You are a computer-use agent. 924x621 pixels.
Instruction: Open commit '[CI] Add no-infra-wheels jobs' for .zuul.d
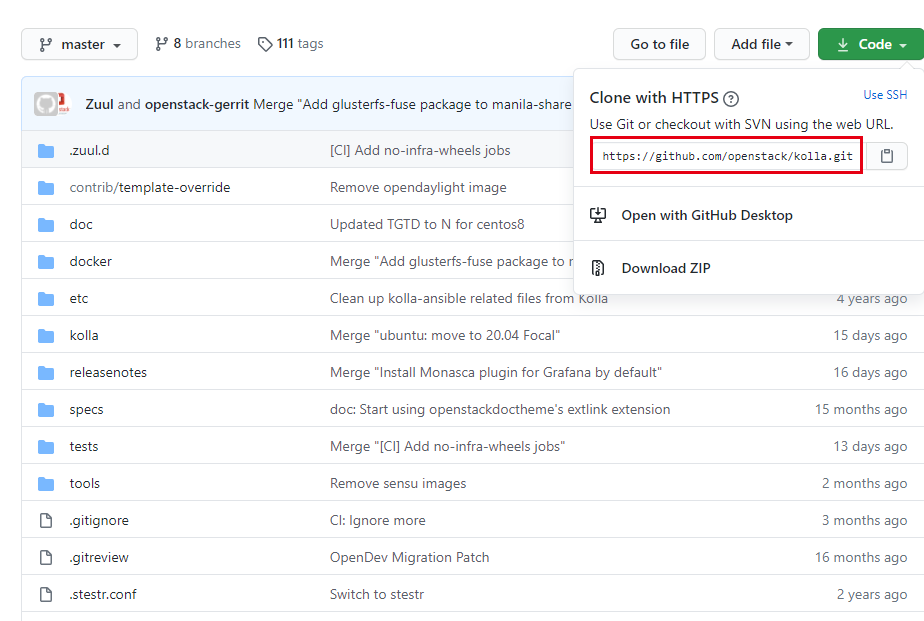click(x=420, y=150)
